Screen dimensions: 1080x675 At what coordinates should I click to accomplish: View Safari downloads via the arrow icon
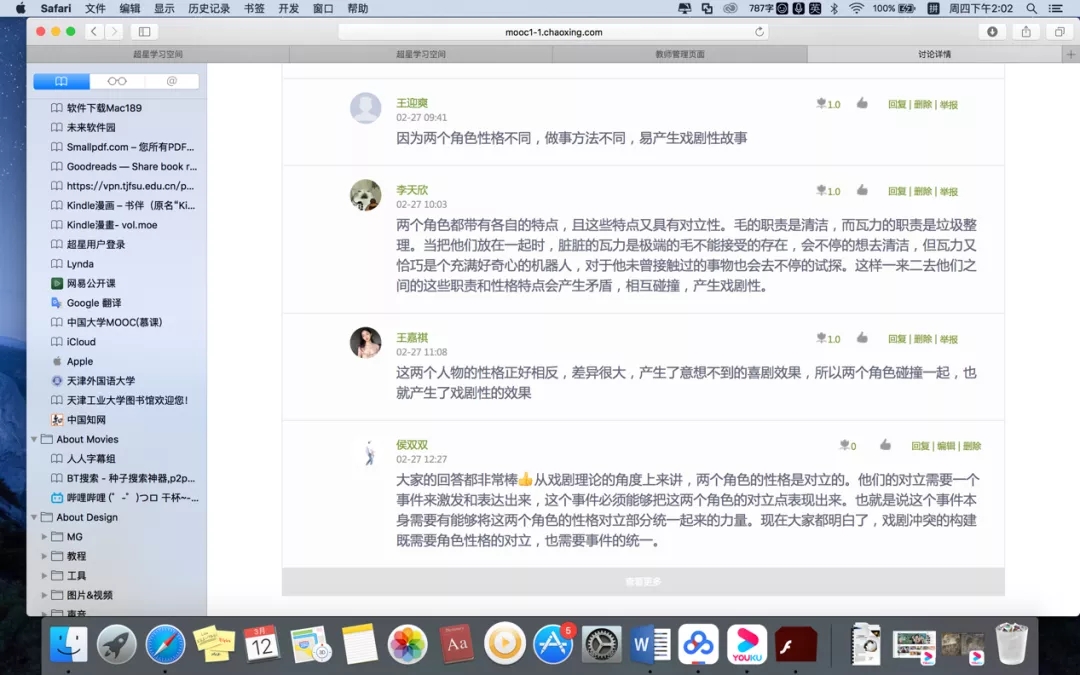992,32
